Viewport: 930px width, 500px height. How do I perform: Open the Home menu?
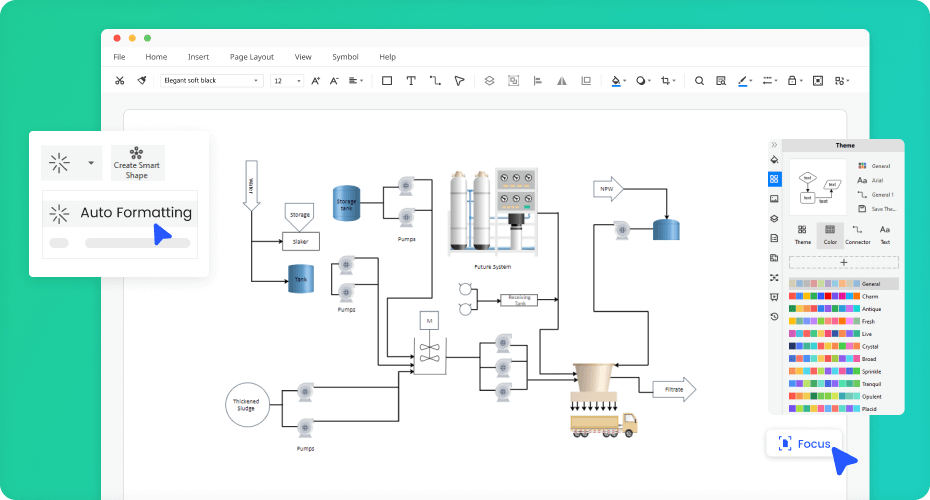[156, 57]
